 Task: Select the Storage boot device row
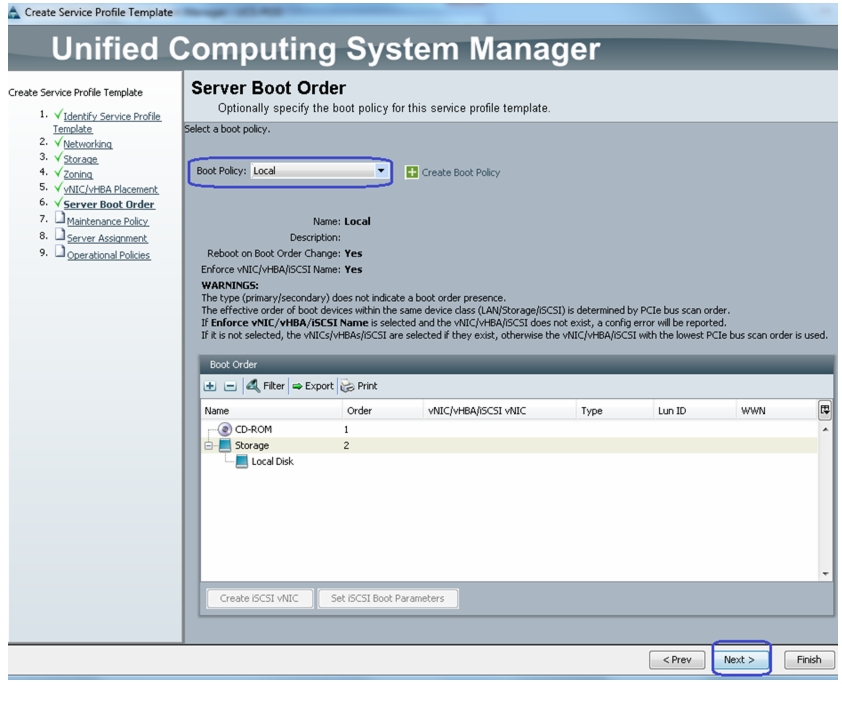tap(509, 445)
